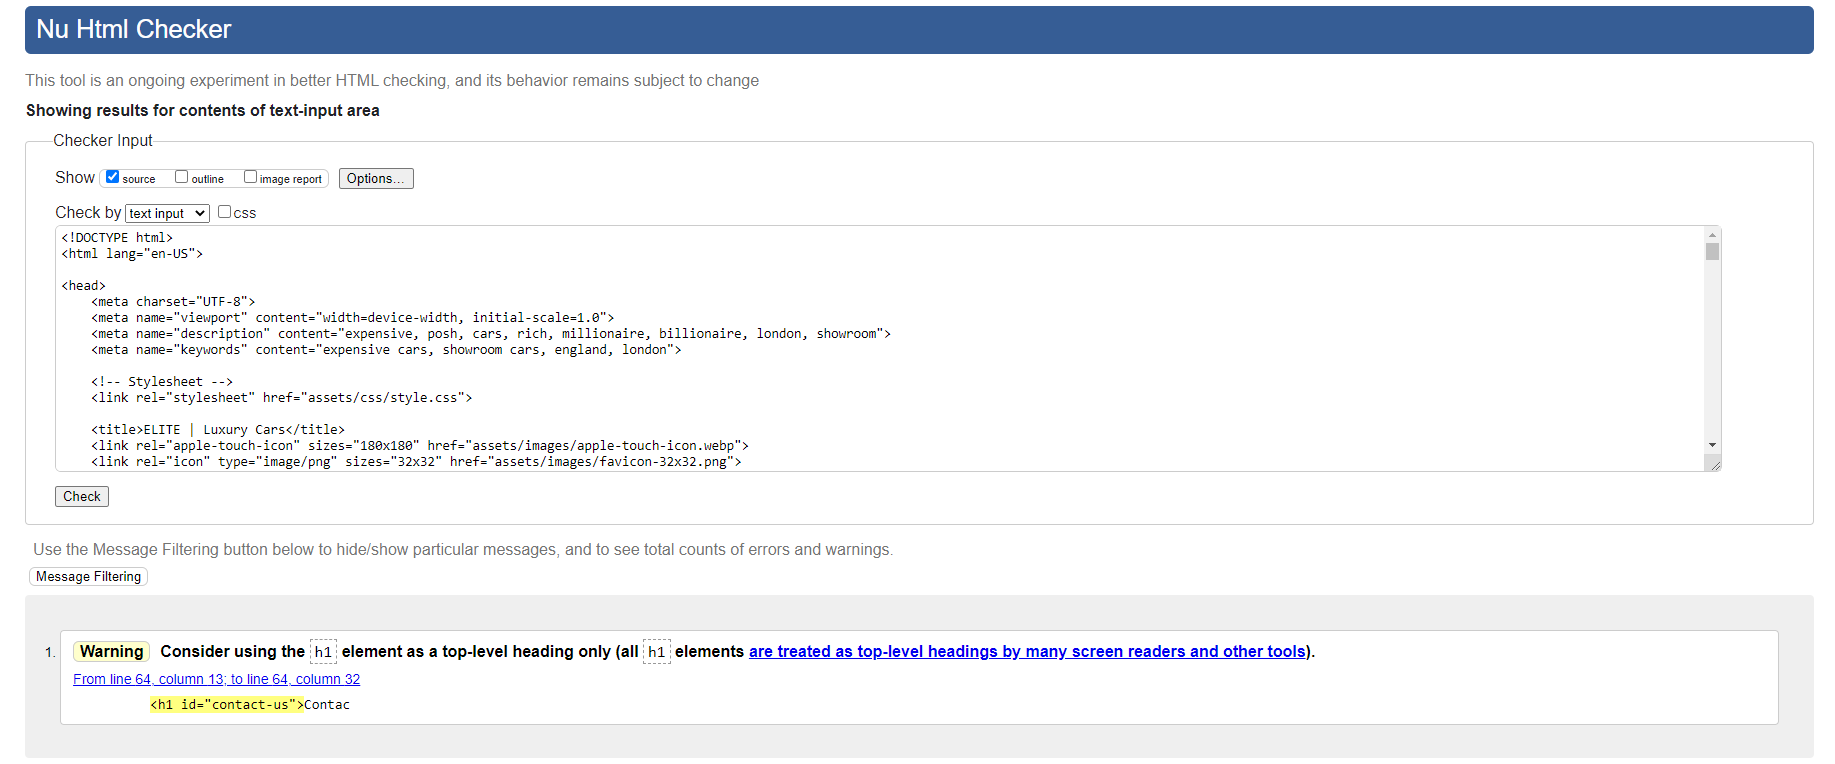Click the textarea scroll up arrow
This screenshot has width=1835, height=764.
[x=1712, y=234]
